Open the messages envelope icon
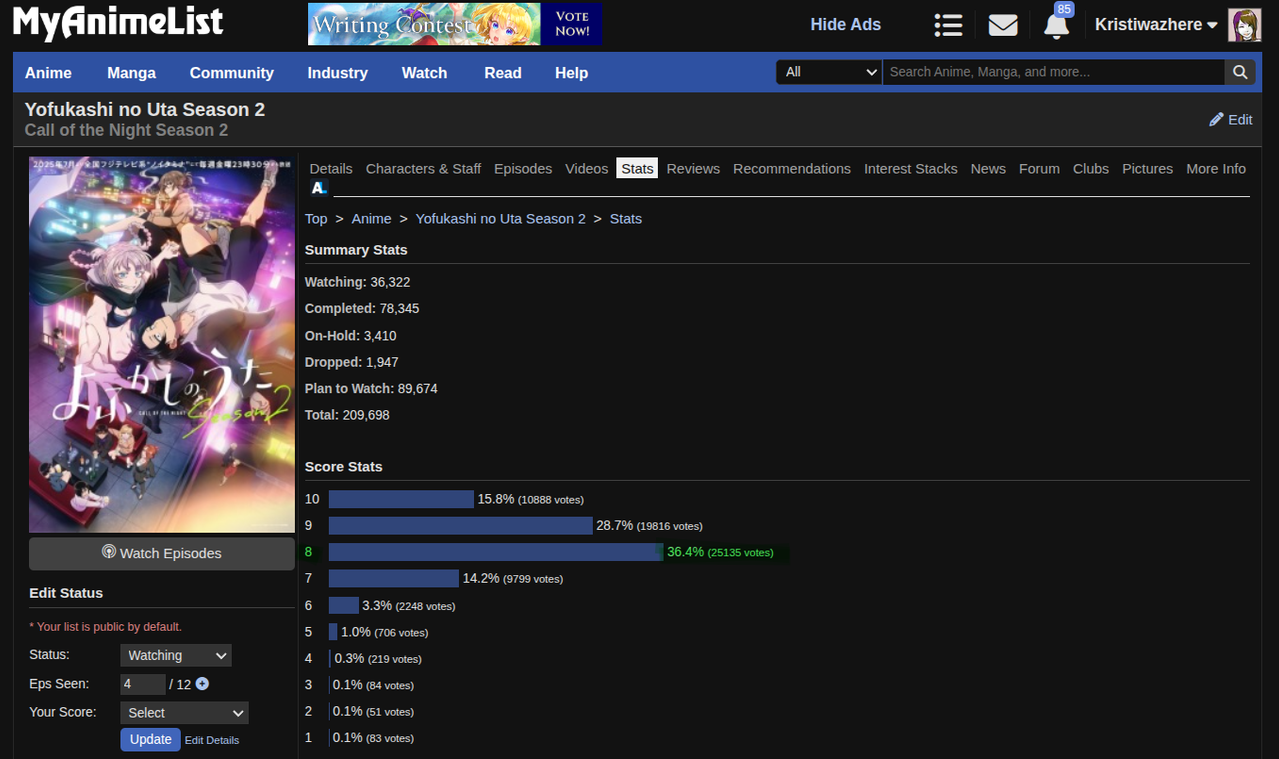This screenshot has height=759, width=1279. (1003, 25)
